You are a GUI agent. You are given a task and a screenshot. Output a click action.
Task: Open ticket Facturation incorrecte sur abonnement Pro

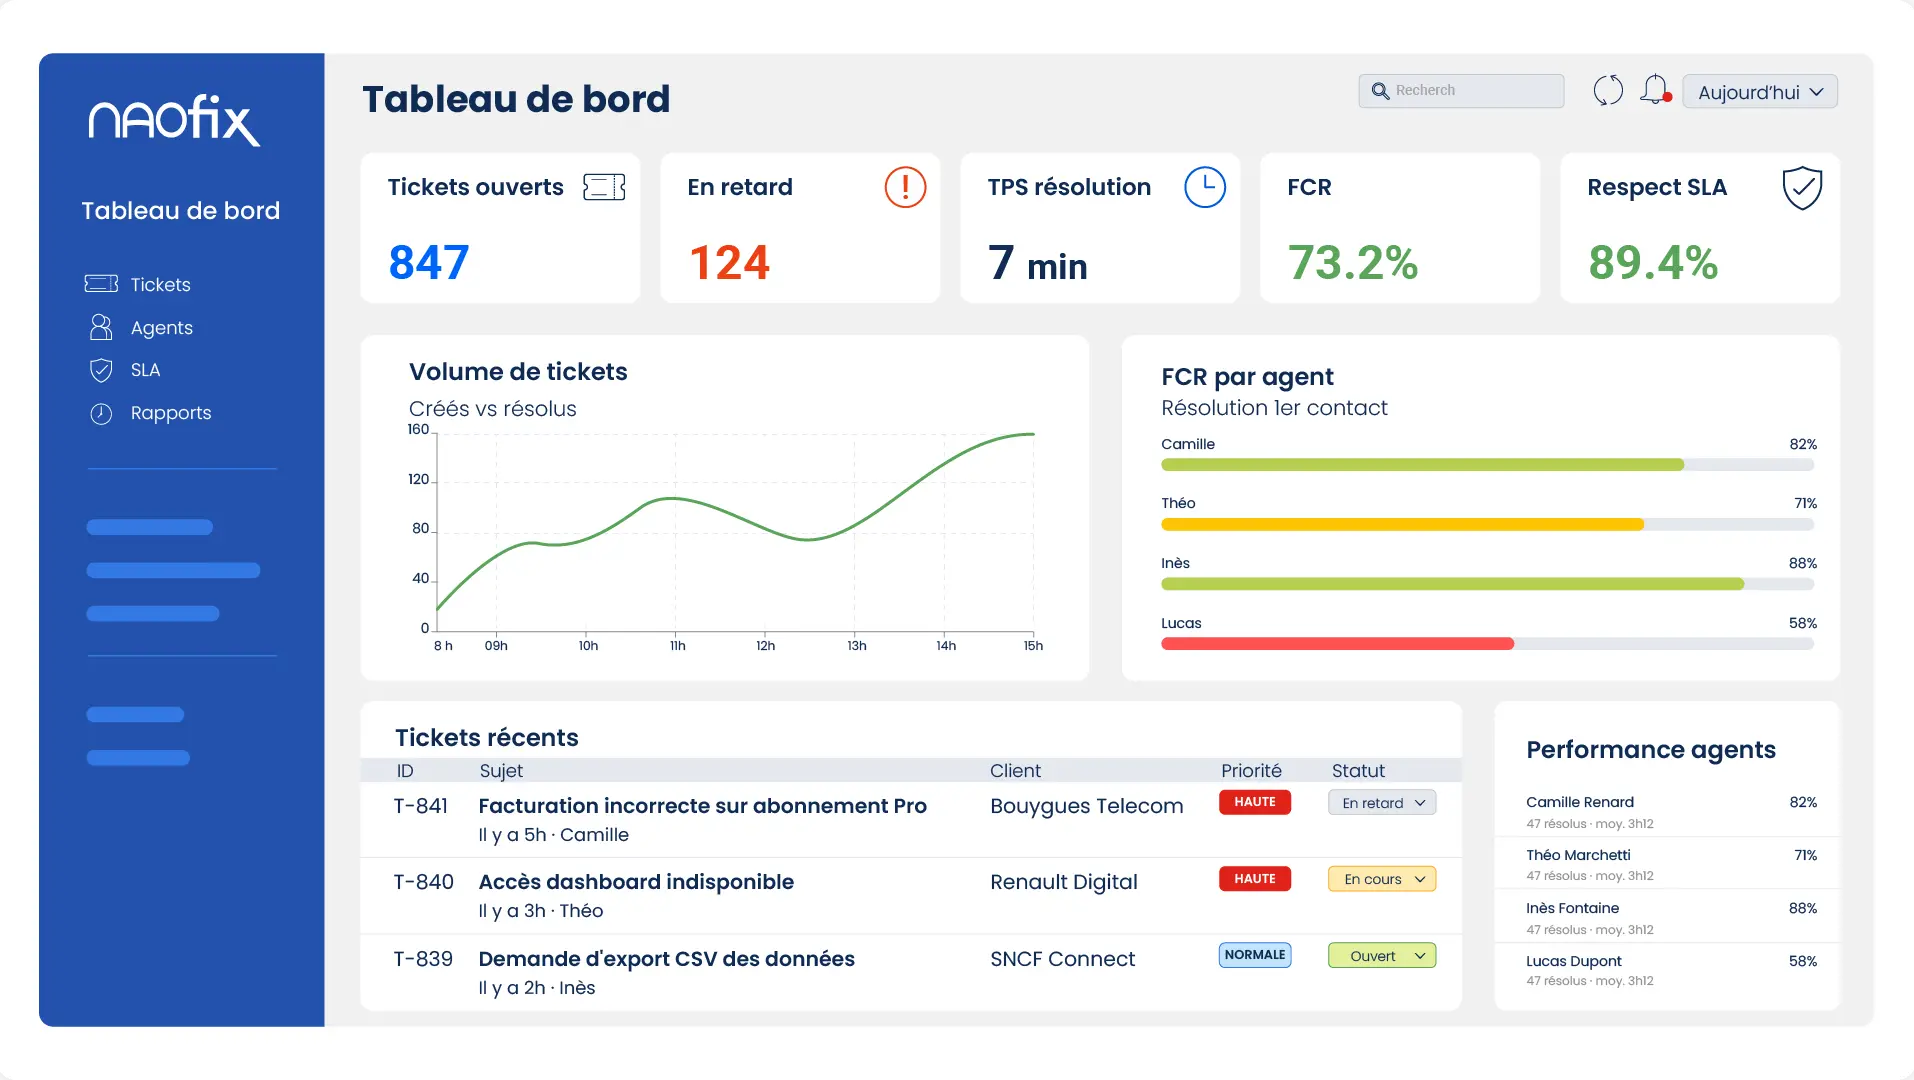702,806
